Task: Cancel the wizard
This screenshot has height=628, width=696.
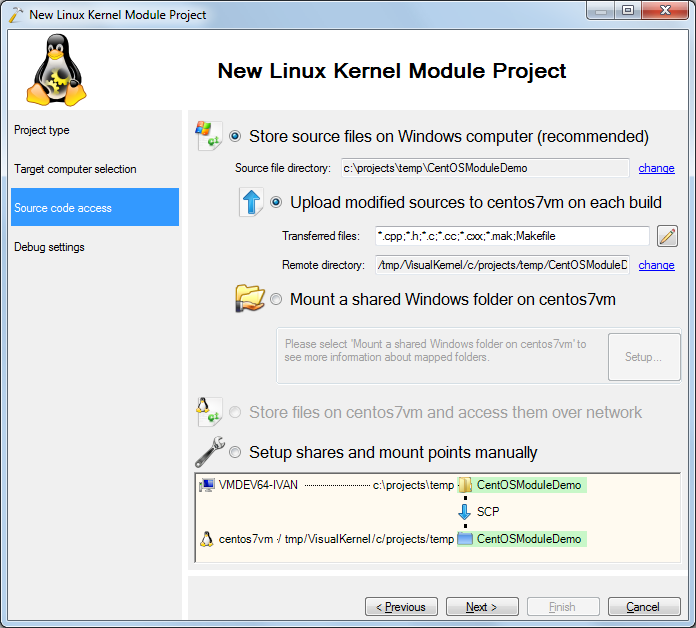Action: [644, 607]
